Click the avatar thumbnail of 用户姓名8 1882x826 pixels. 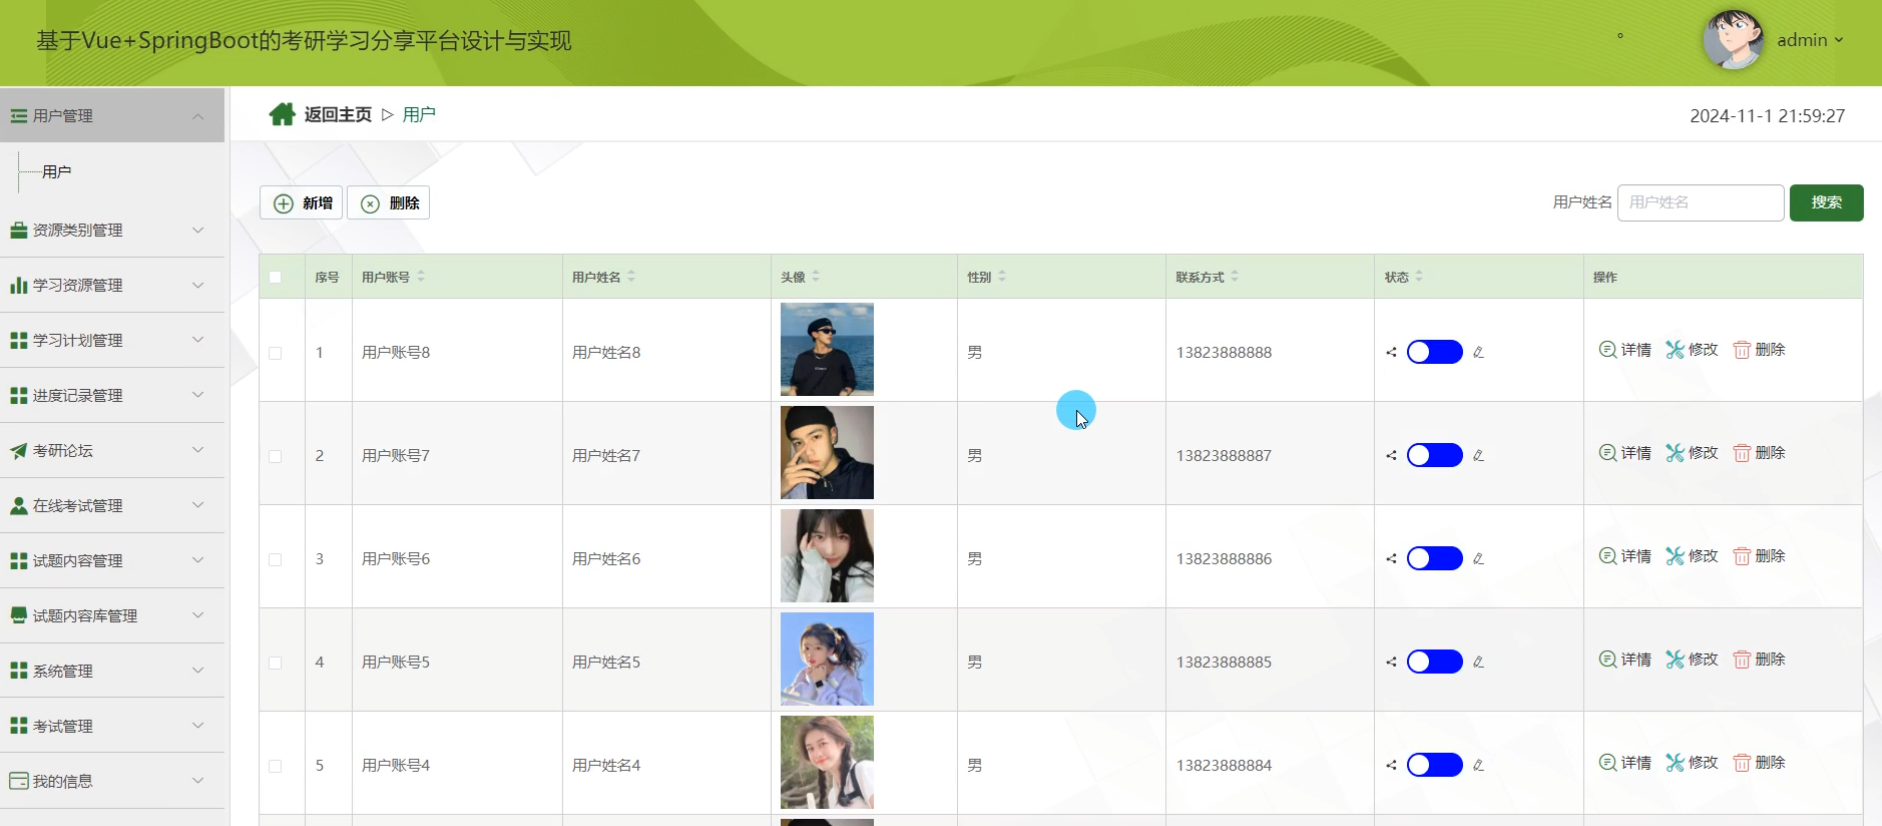click(x=827, y=349)
